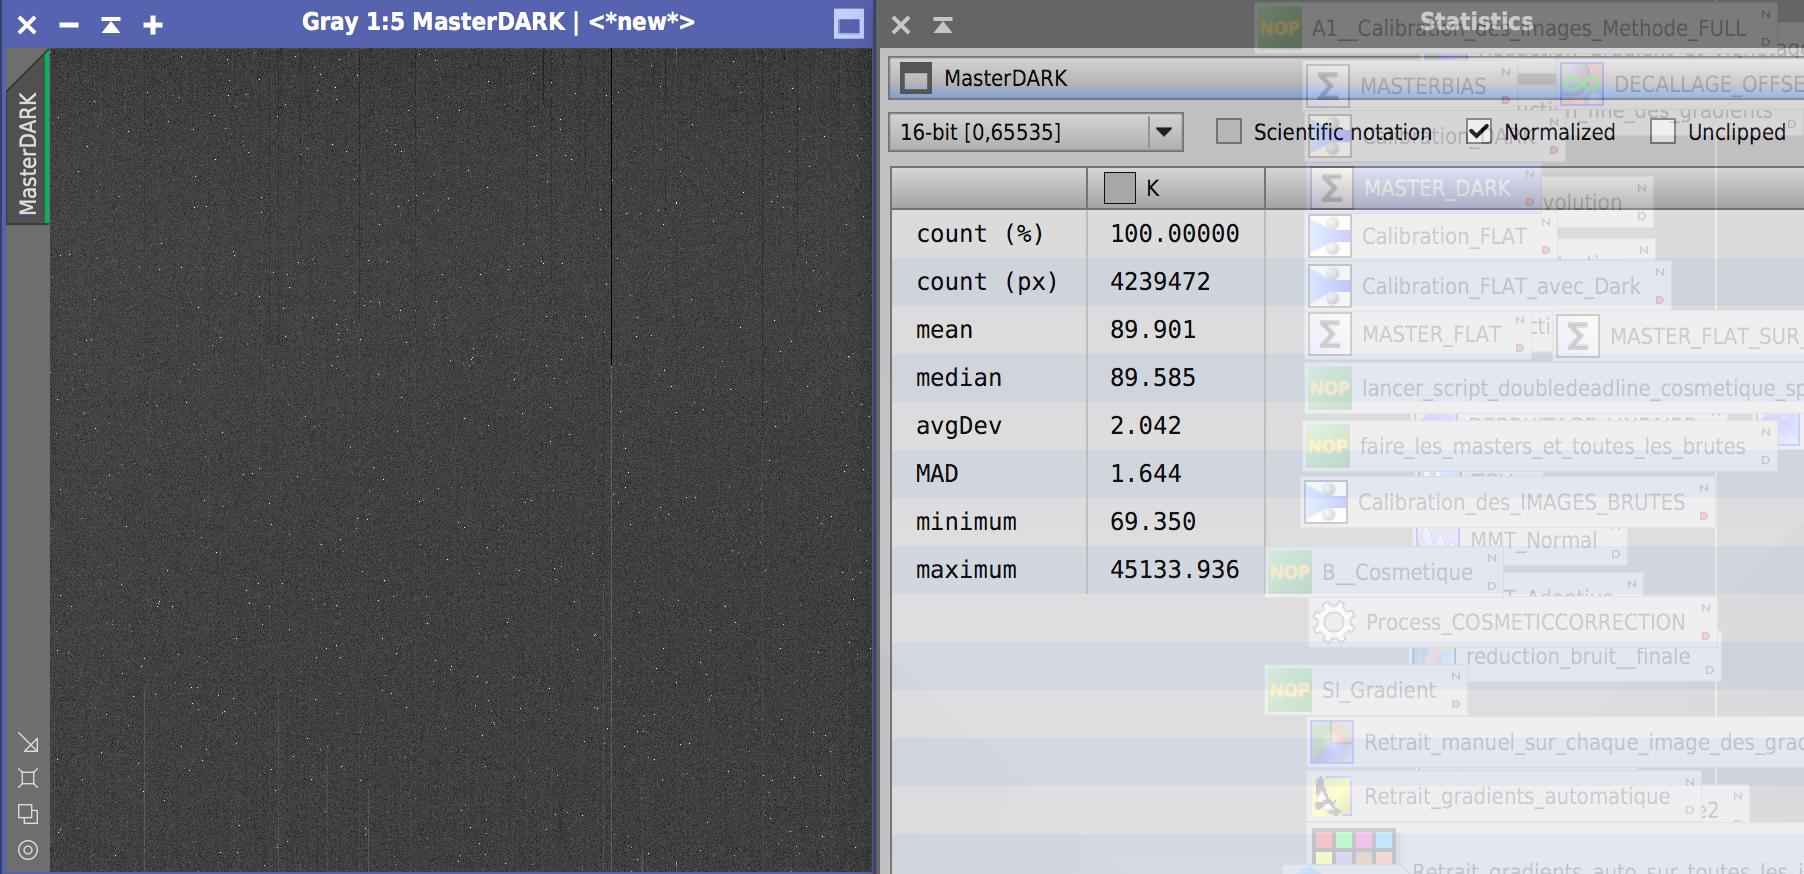Select the MASTERBIAS process icon on the workspace
1804x874 pixels.
(1328, 86)
